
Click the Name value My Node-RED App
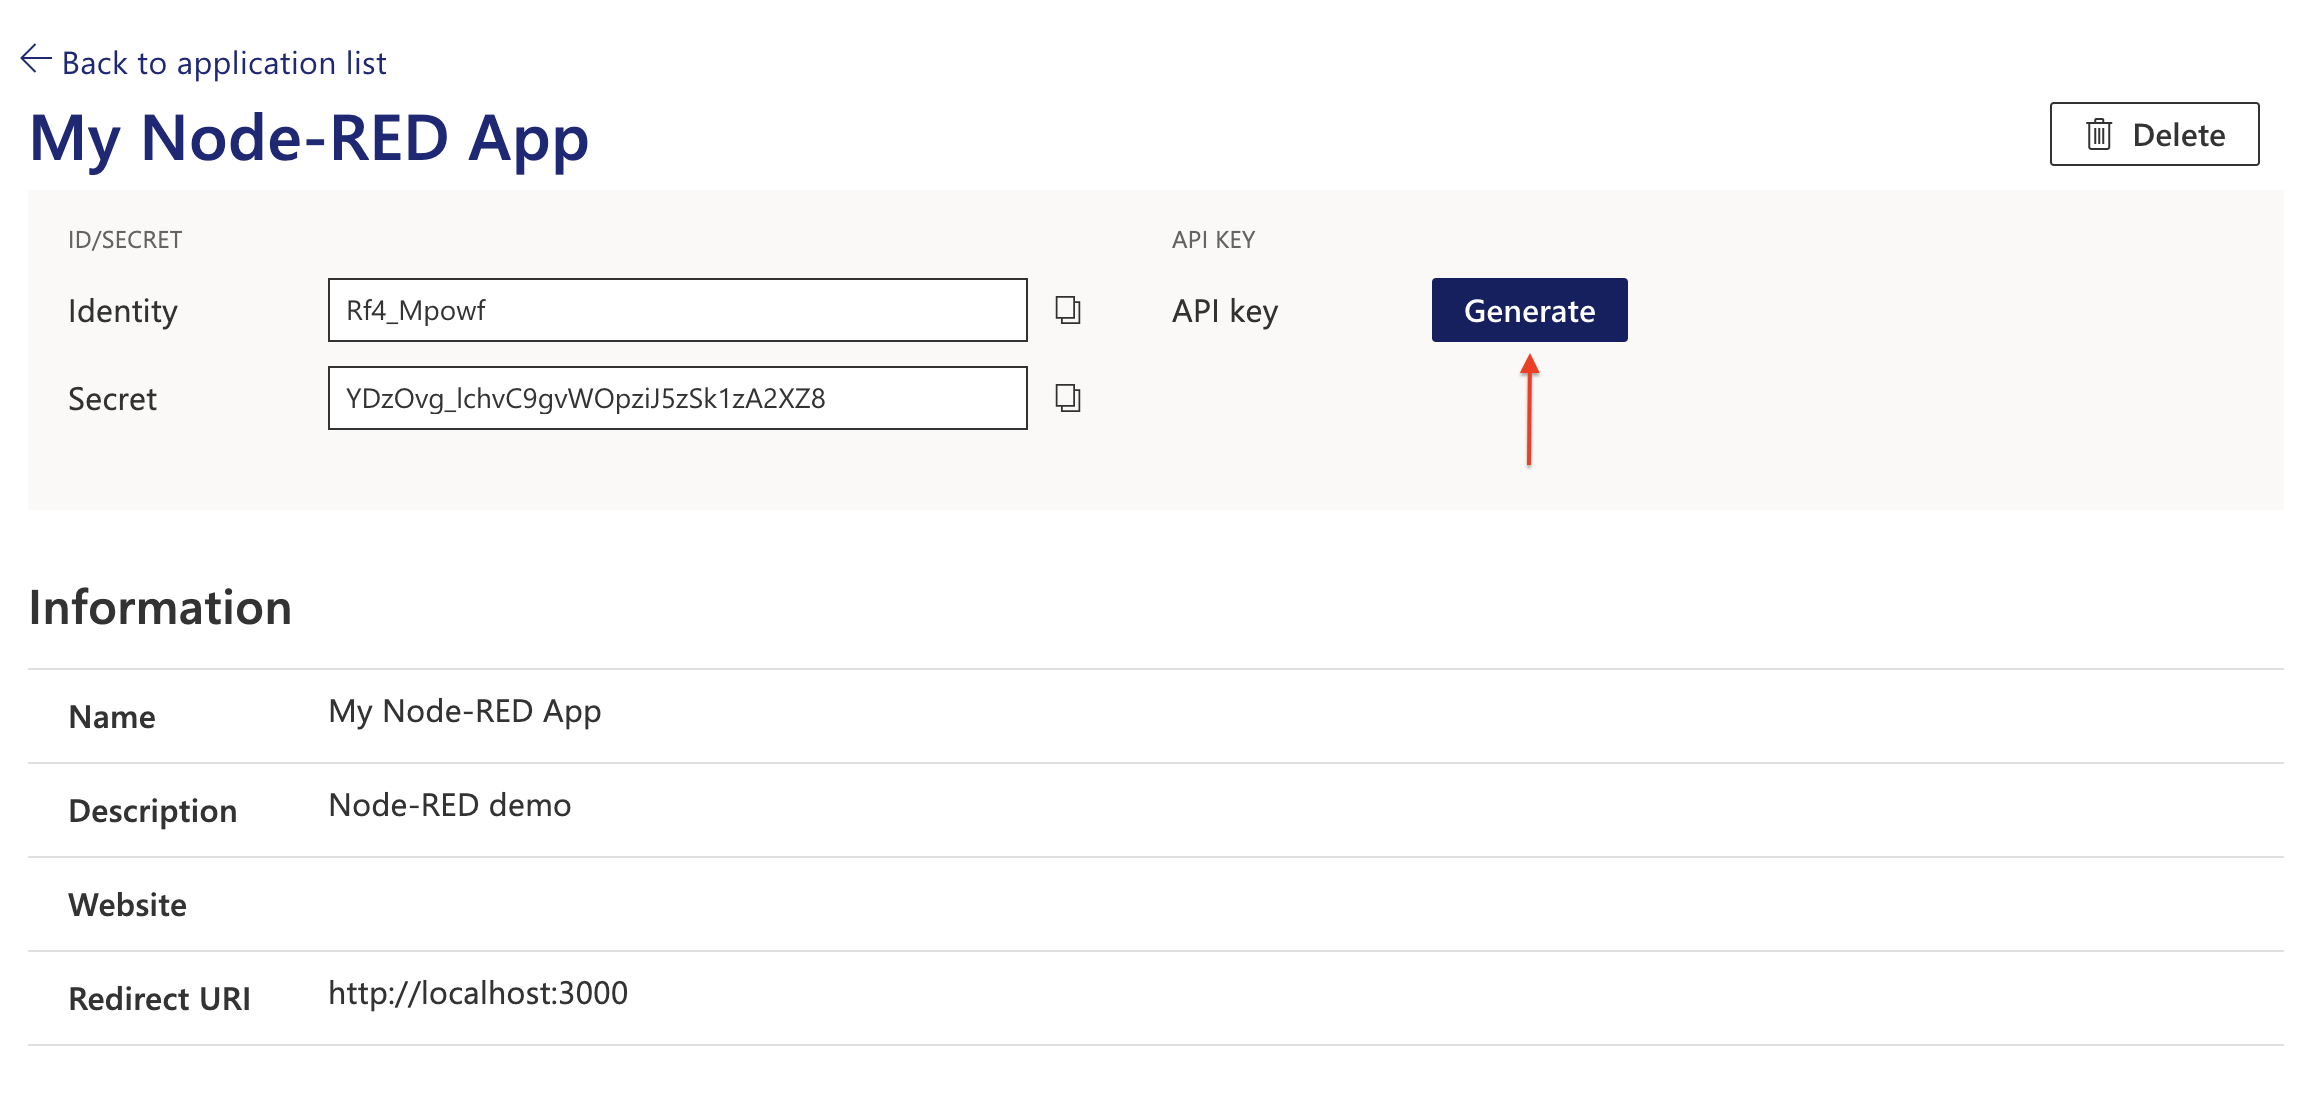464,711
